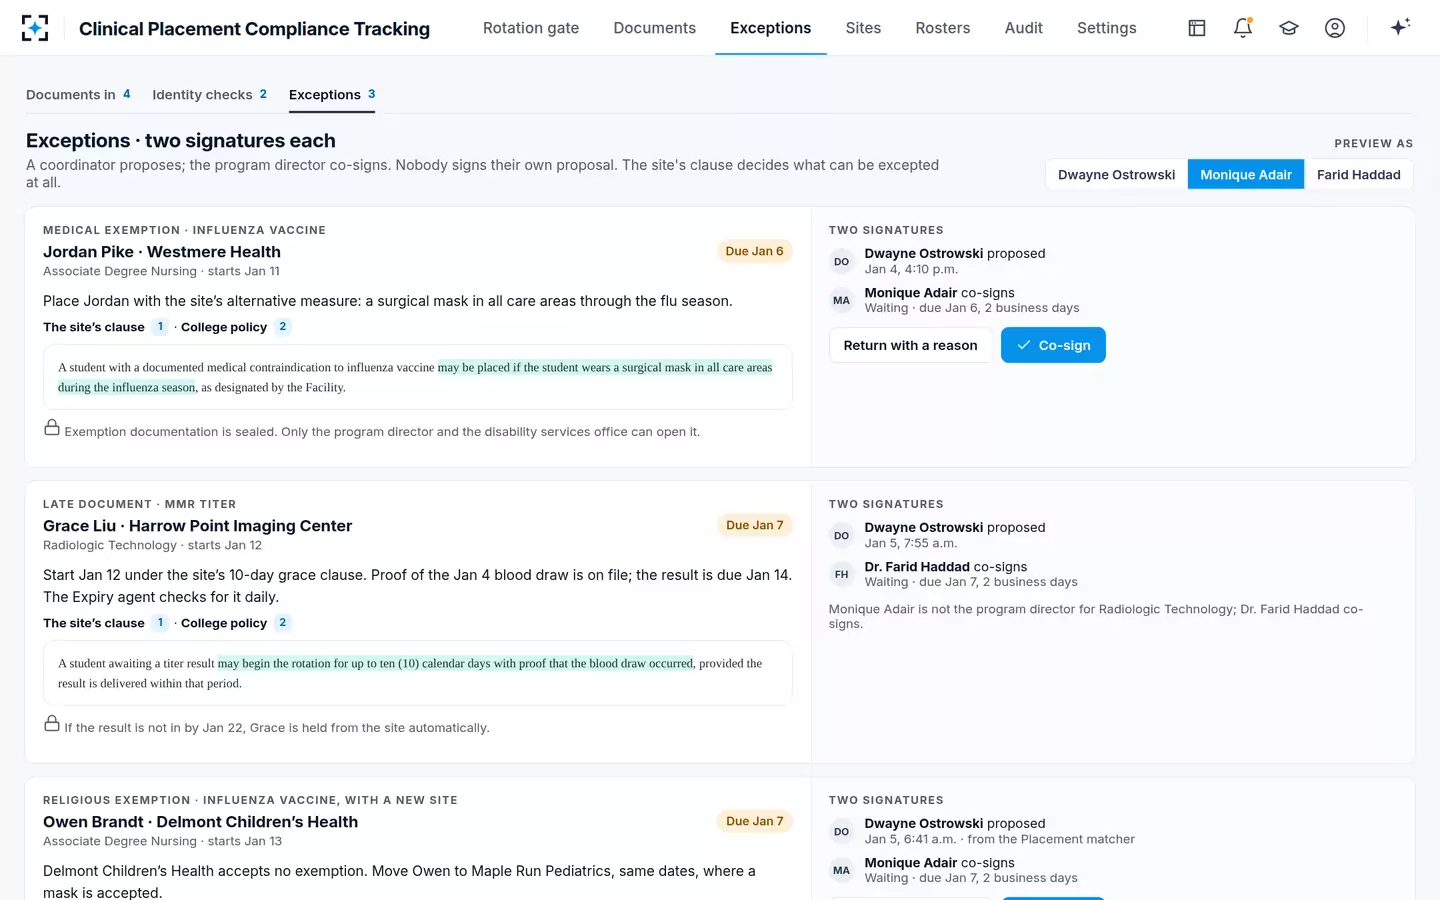Open the user account icon
The height and width of the screenshot is (900, 1440).
click(1335, 28)
